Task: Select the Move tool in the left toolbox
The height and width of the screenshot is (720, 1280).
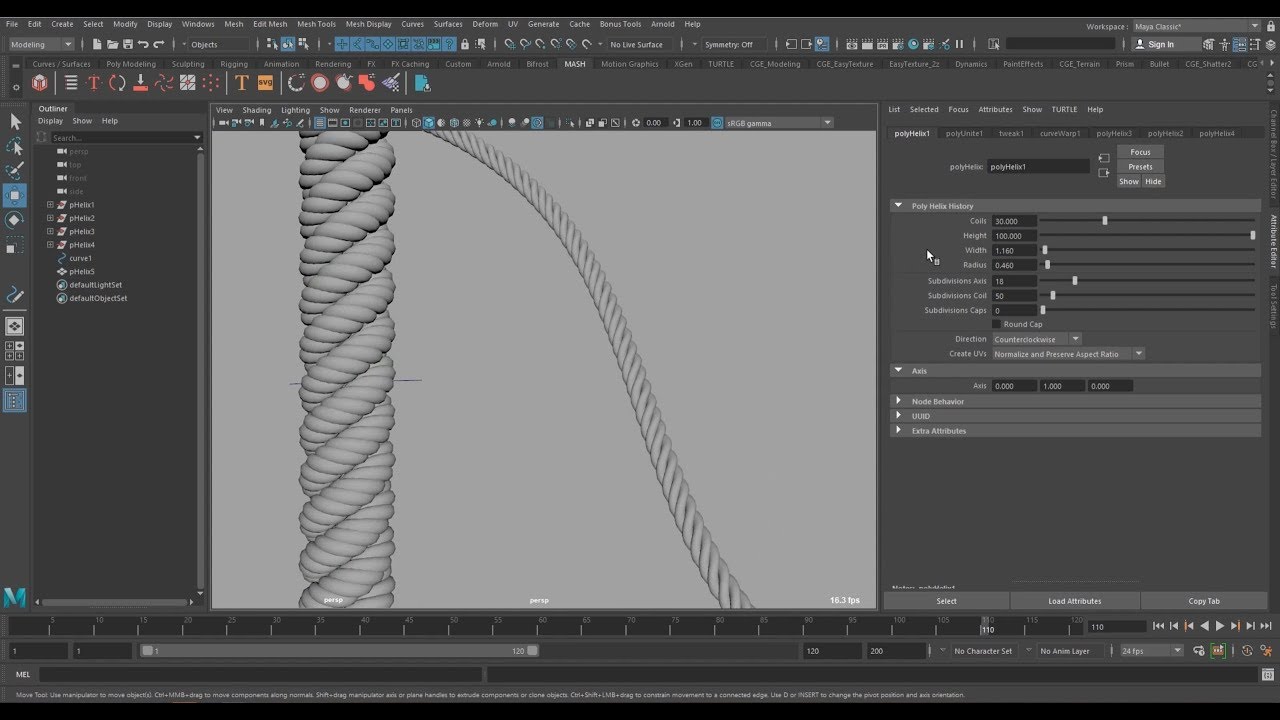Action: (x=15, y=196)
